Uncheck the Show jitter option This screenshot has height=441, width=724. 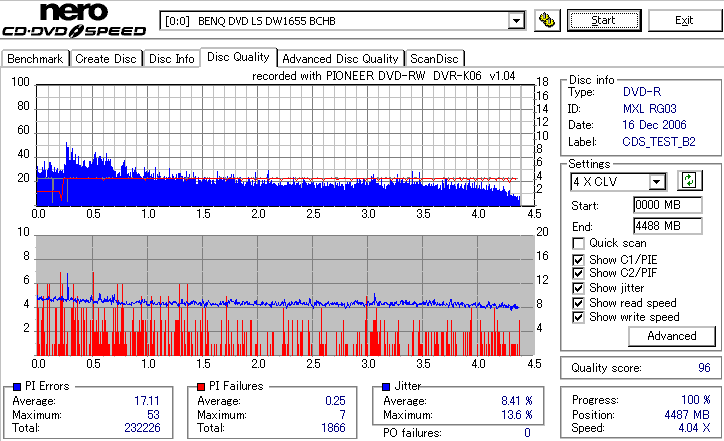(x=578, y=288)
